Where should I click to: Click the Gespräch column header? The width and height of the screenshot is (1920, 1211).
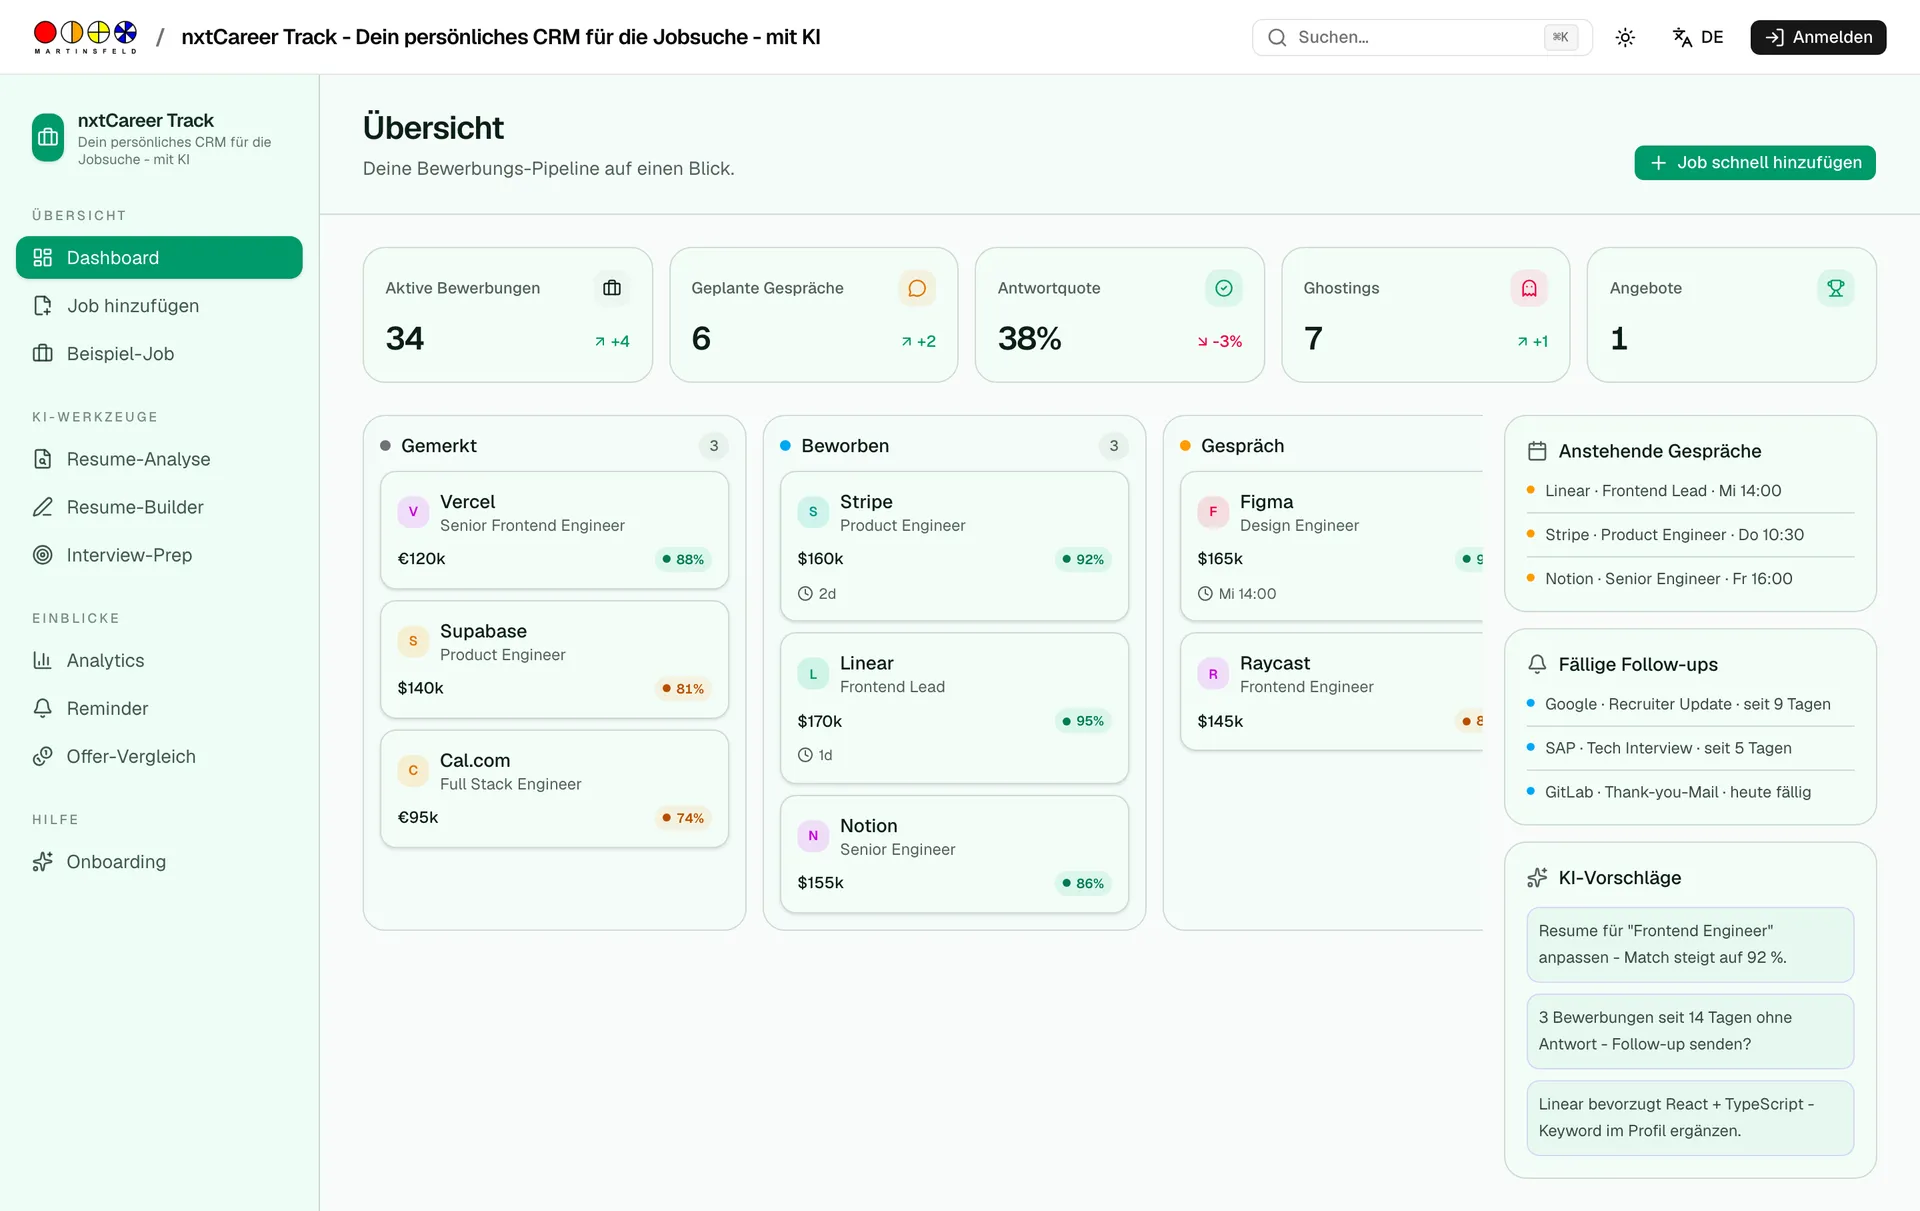point(1242,446)
